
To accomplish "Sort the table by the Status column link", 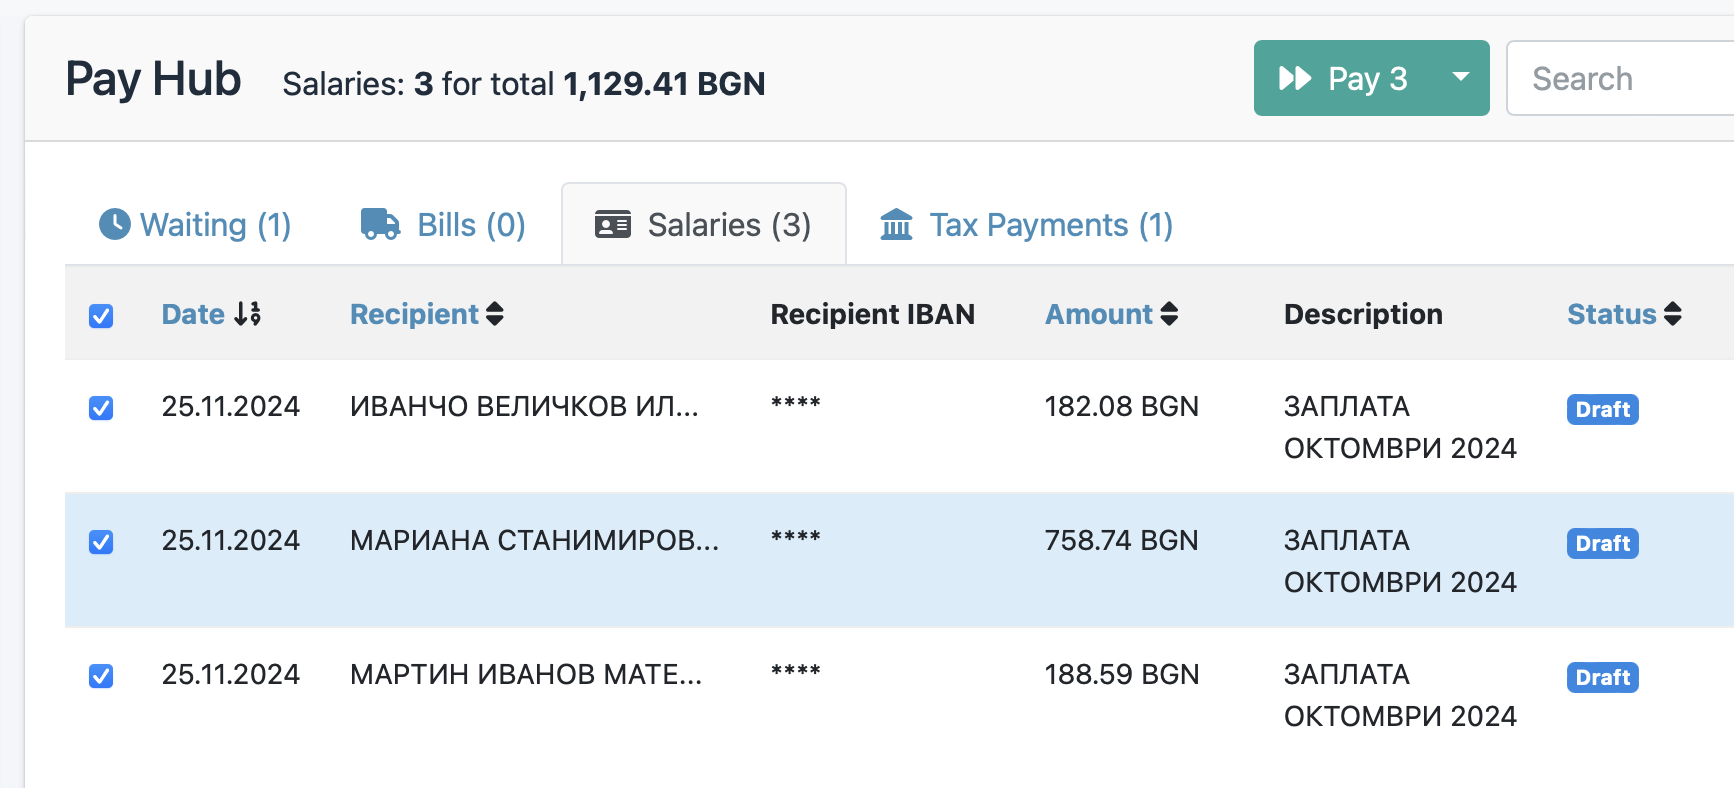I will (1612, 314).
